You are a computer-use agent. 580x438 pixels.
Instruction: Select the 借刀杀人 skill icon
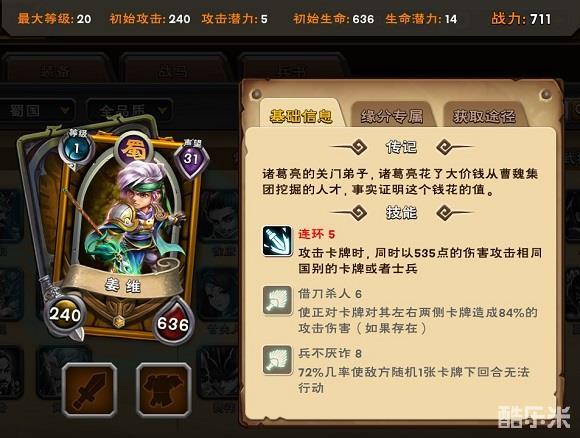coord(277,300)
